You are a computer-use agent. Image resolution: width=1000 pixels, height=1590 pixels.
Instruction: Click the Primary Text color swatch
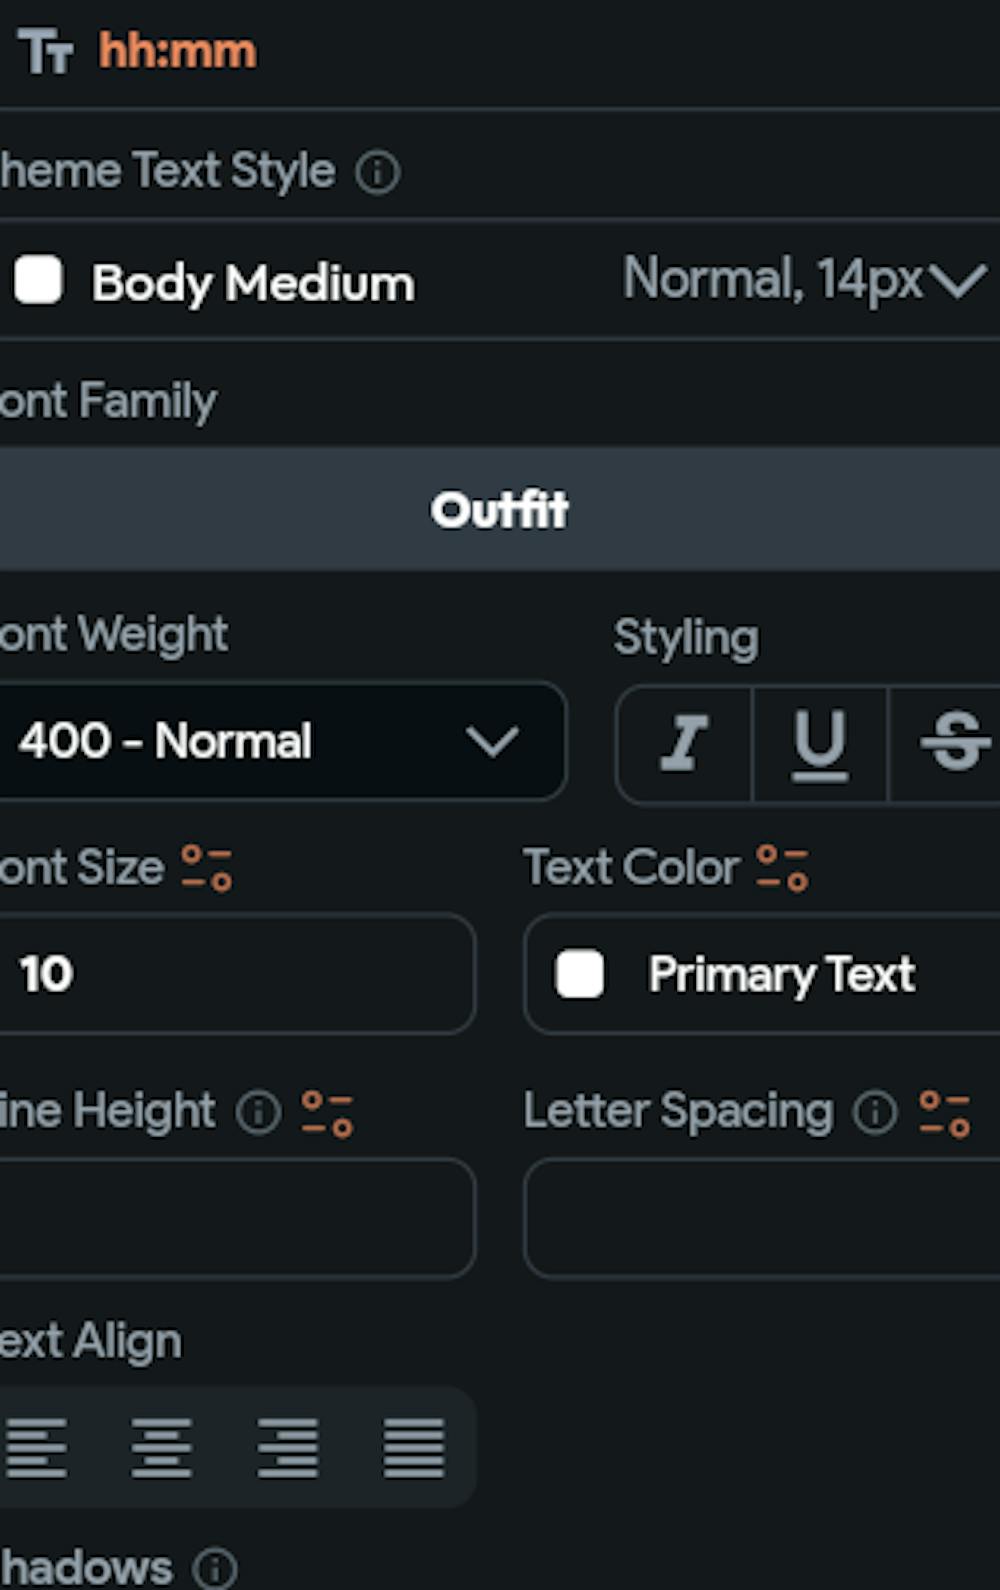[580, 974]
